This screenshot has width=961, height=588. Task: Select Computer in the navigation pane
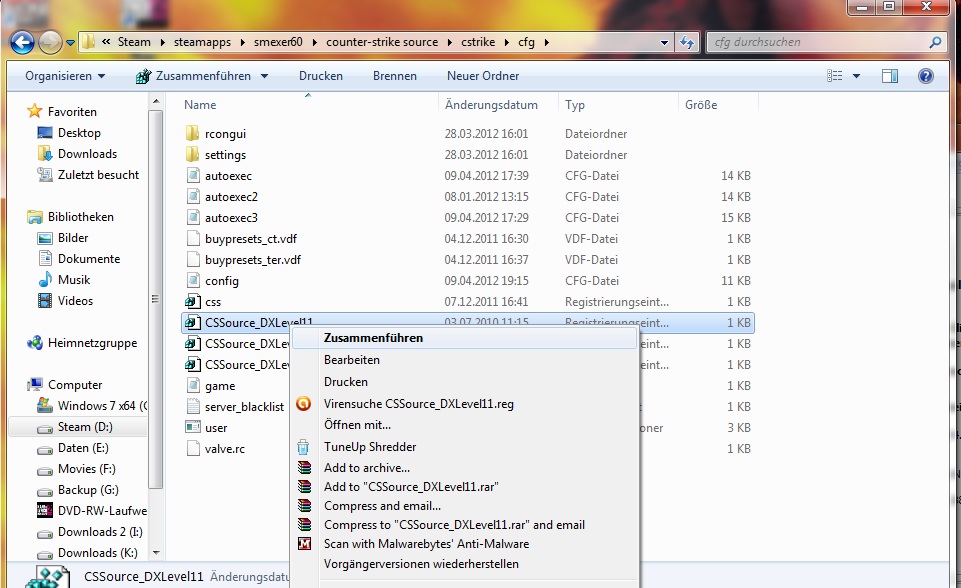click(75, 385)
